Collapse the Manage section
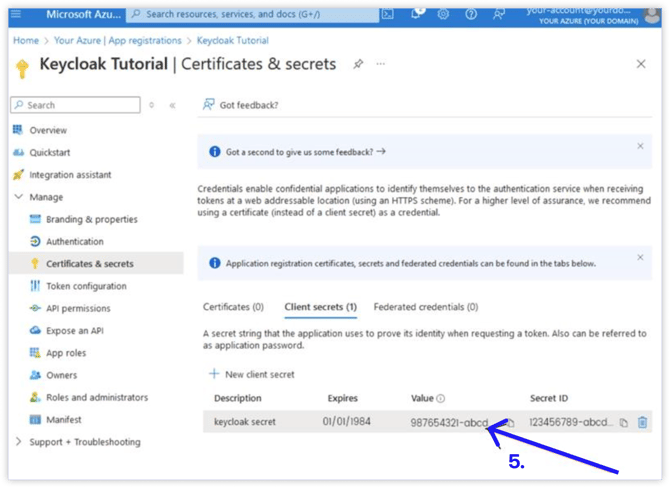 pyautogui.click(x=46, y=197)
